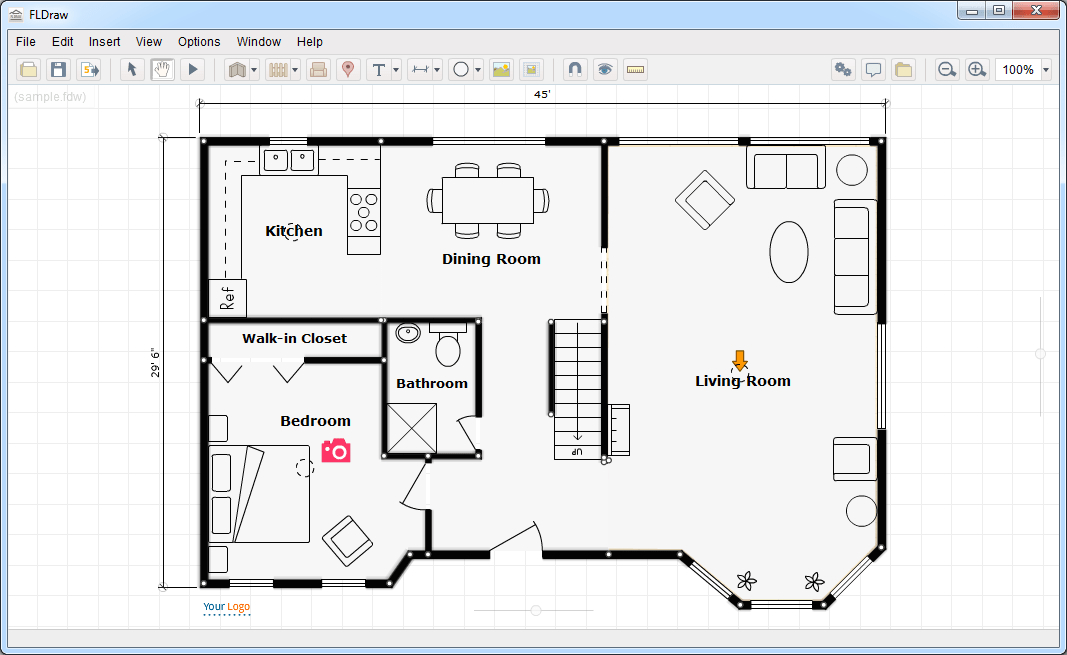Open the zoom level dropdown arrow
Screen dimensions: 1067x655
coord(1046,69)
